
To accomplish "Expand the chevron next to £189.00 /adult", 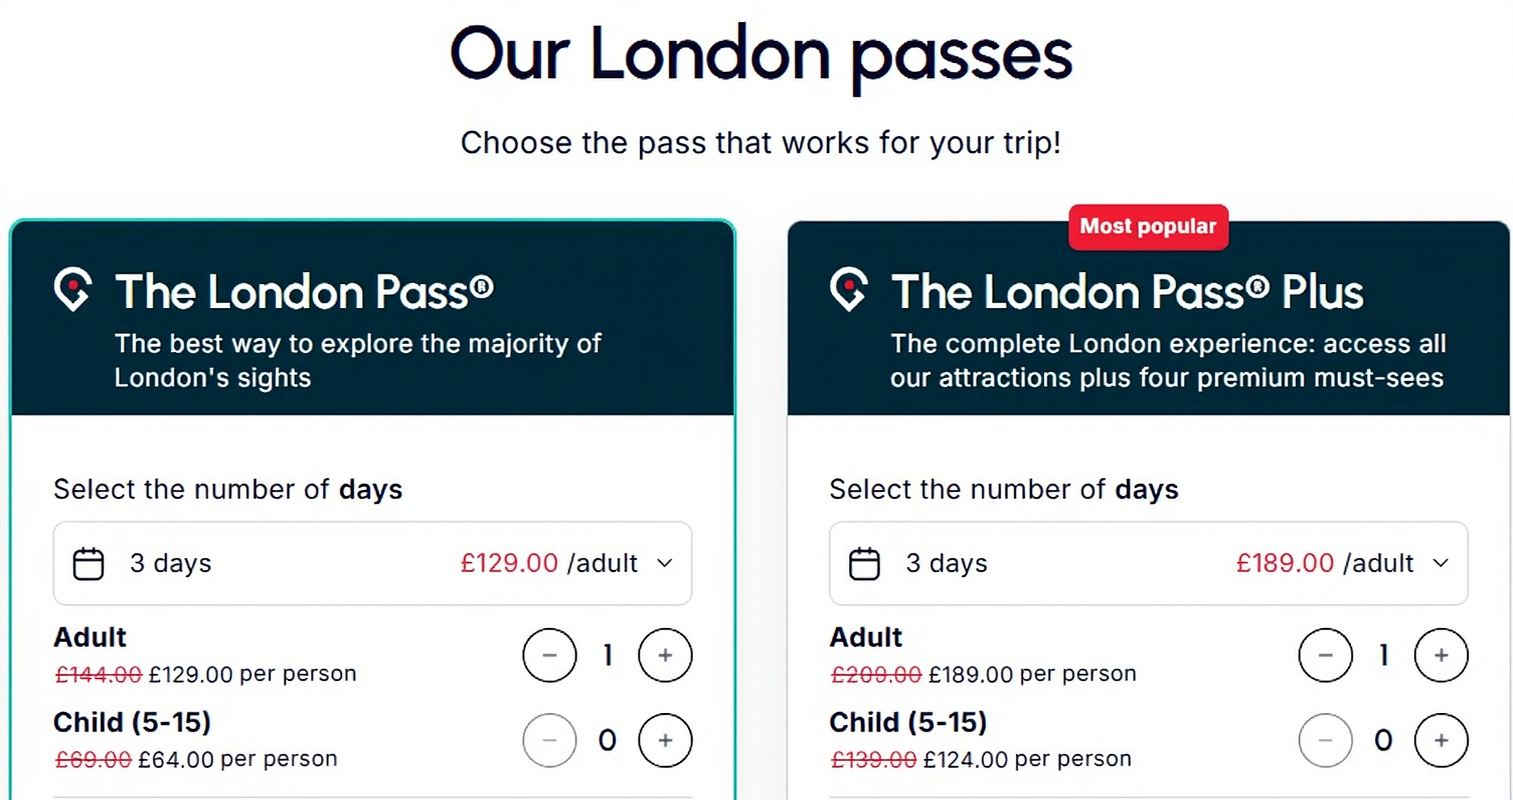I will click(1440, 563).
